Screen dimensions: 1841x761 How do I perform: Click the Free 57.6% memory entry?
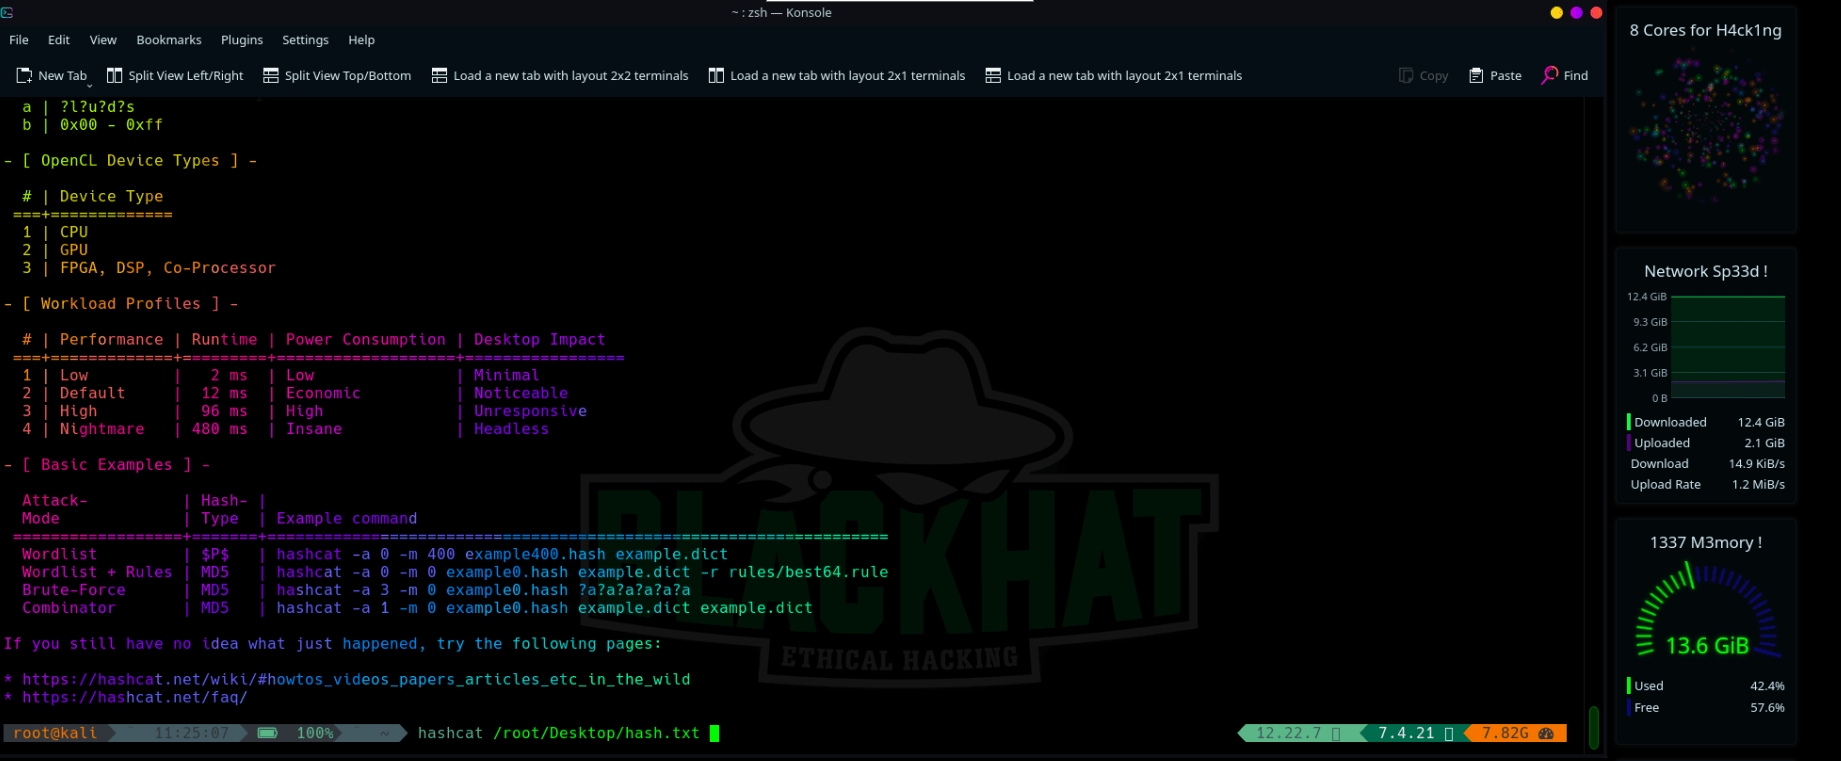(x=1706, y=707)
